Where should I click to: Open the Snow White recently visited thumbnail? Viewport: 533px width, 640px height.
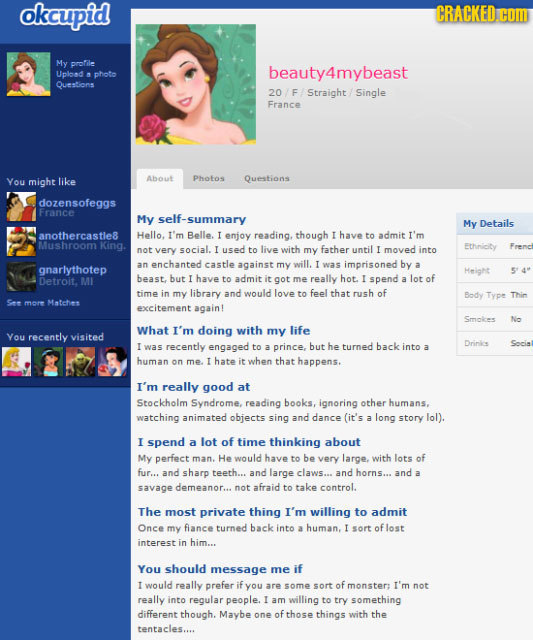[113, 362]
